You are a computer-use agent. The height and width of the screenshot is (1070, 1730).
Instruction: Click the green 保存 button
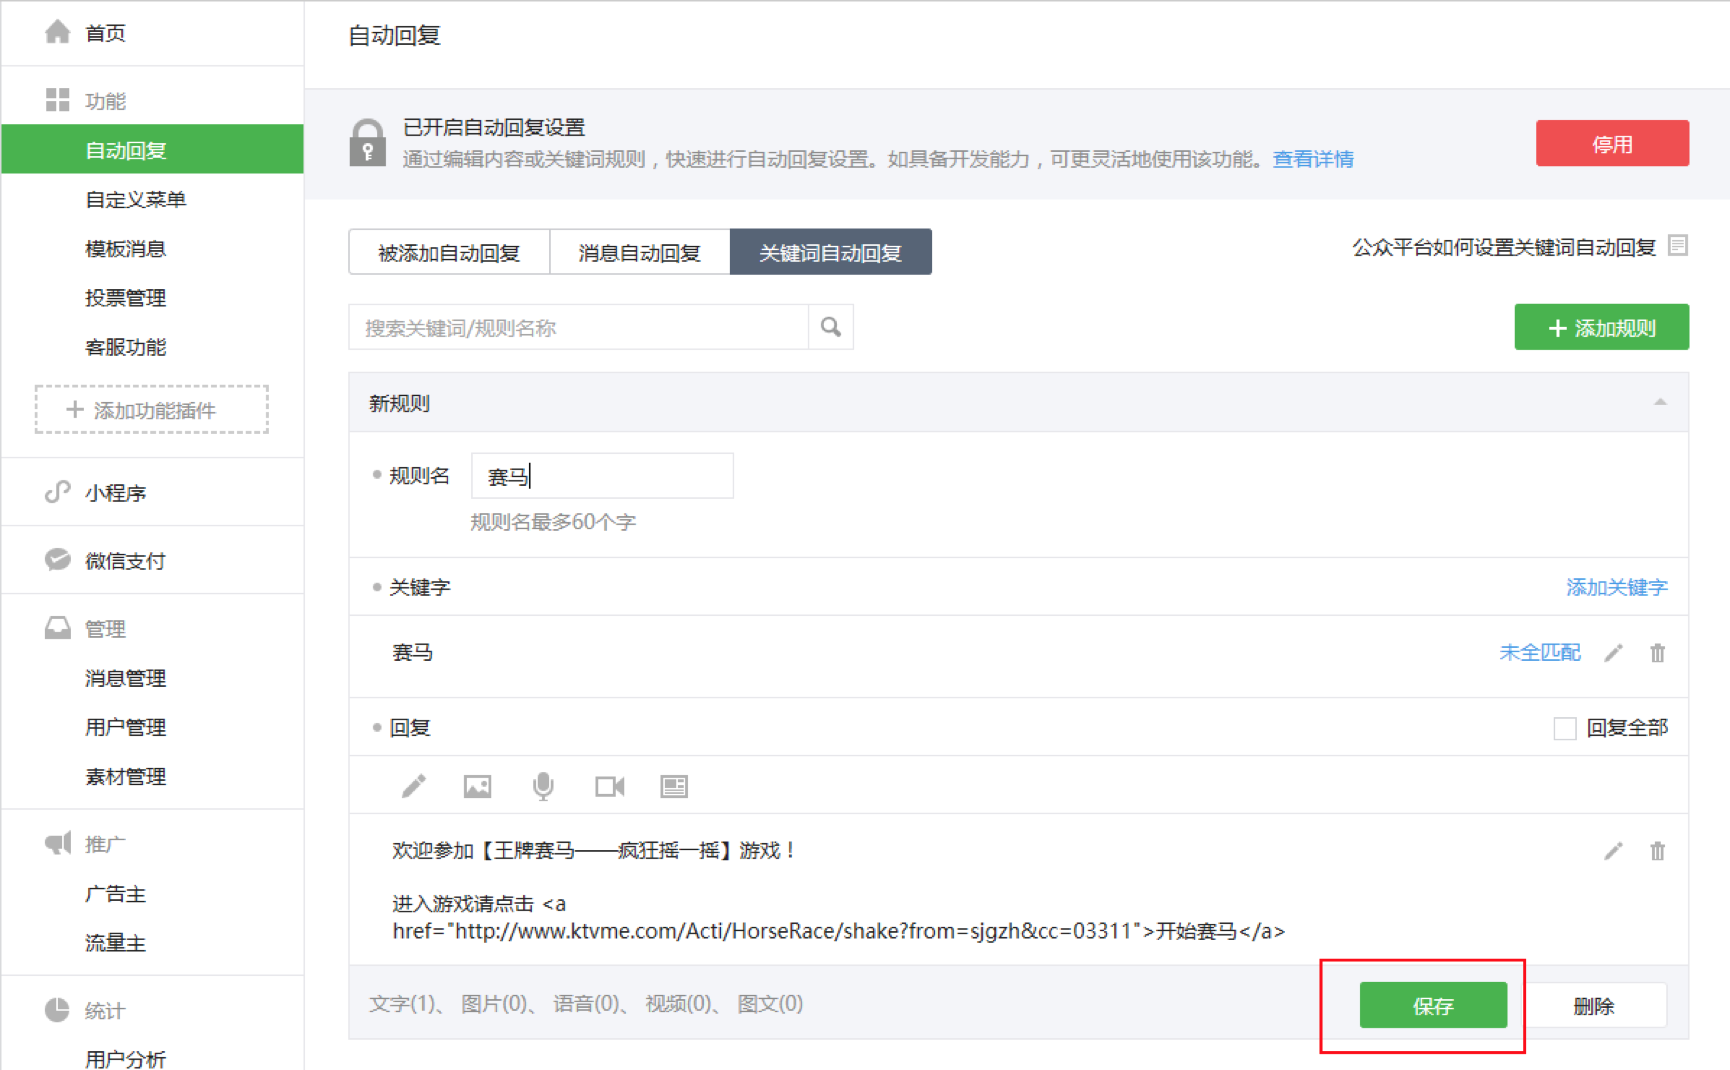coord(1432,1005)
